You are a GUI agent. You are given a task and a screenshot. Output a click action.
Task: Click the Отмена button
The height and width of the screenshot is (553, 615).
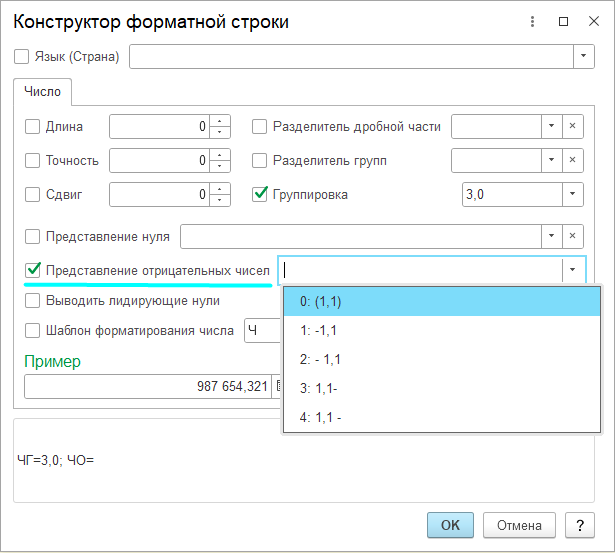point(519,525)
